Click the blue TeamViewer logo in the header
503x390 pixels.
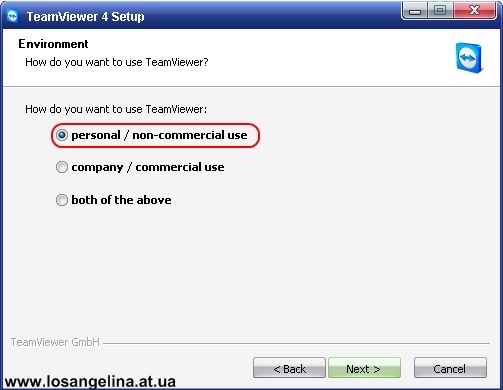469,58
